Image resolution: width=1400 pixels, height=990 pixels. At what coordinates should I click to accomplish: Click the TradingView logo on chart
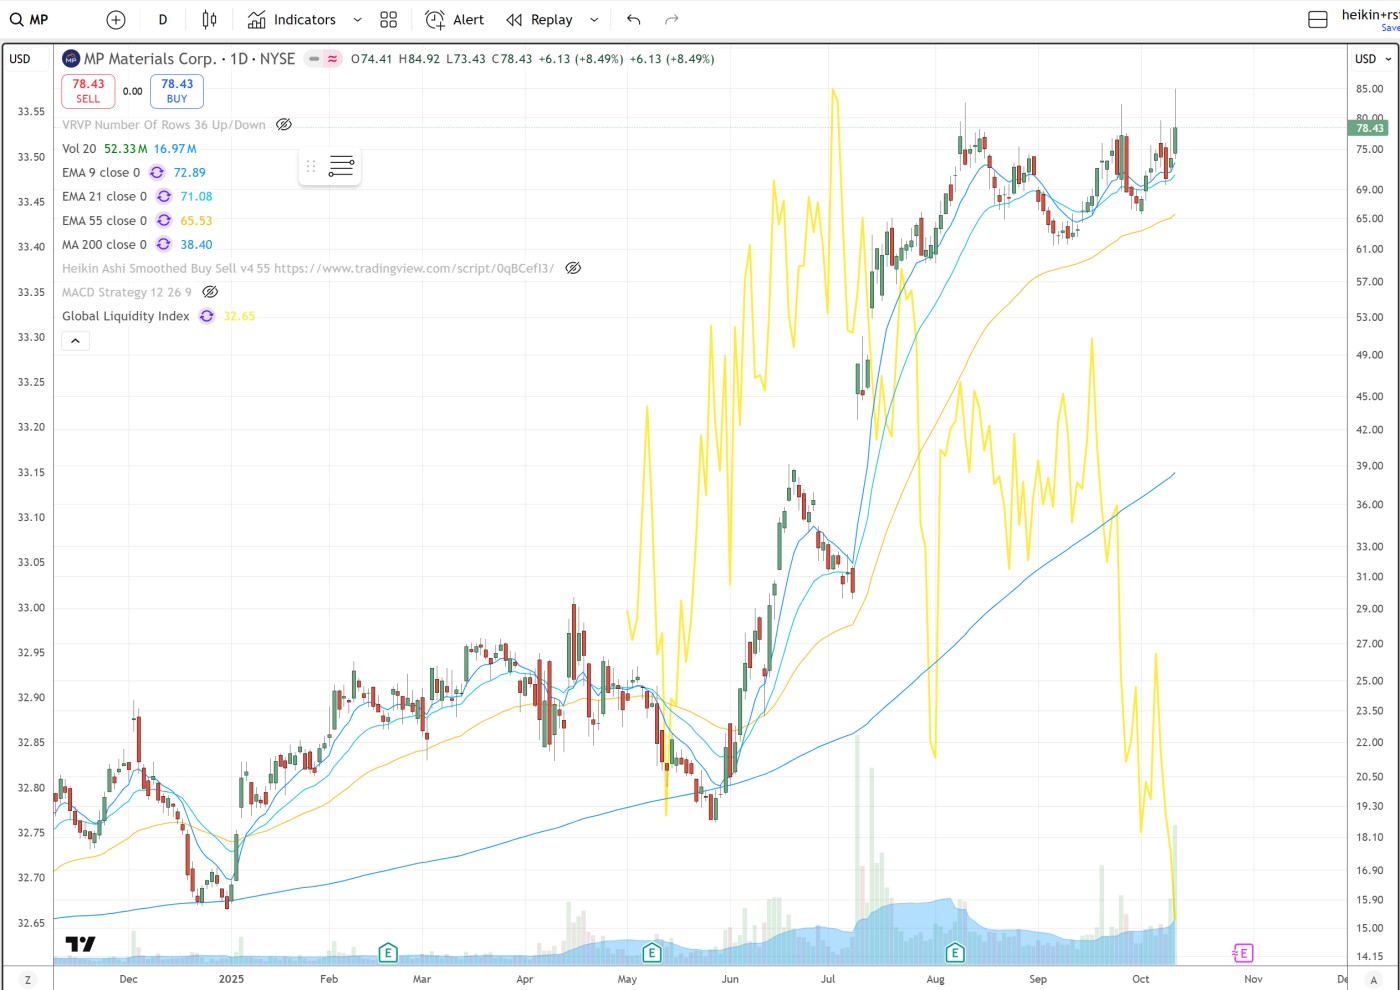point(80,944)
